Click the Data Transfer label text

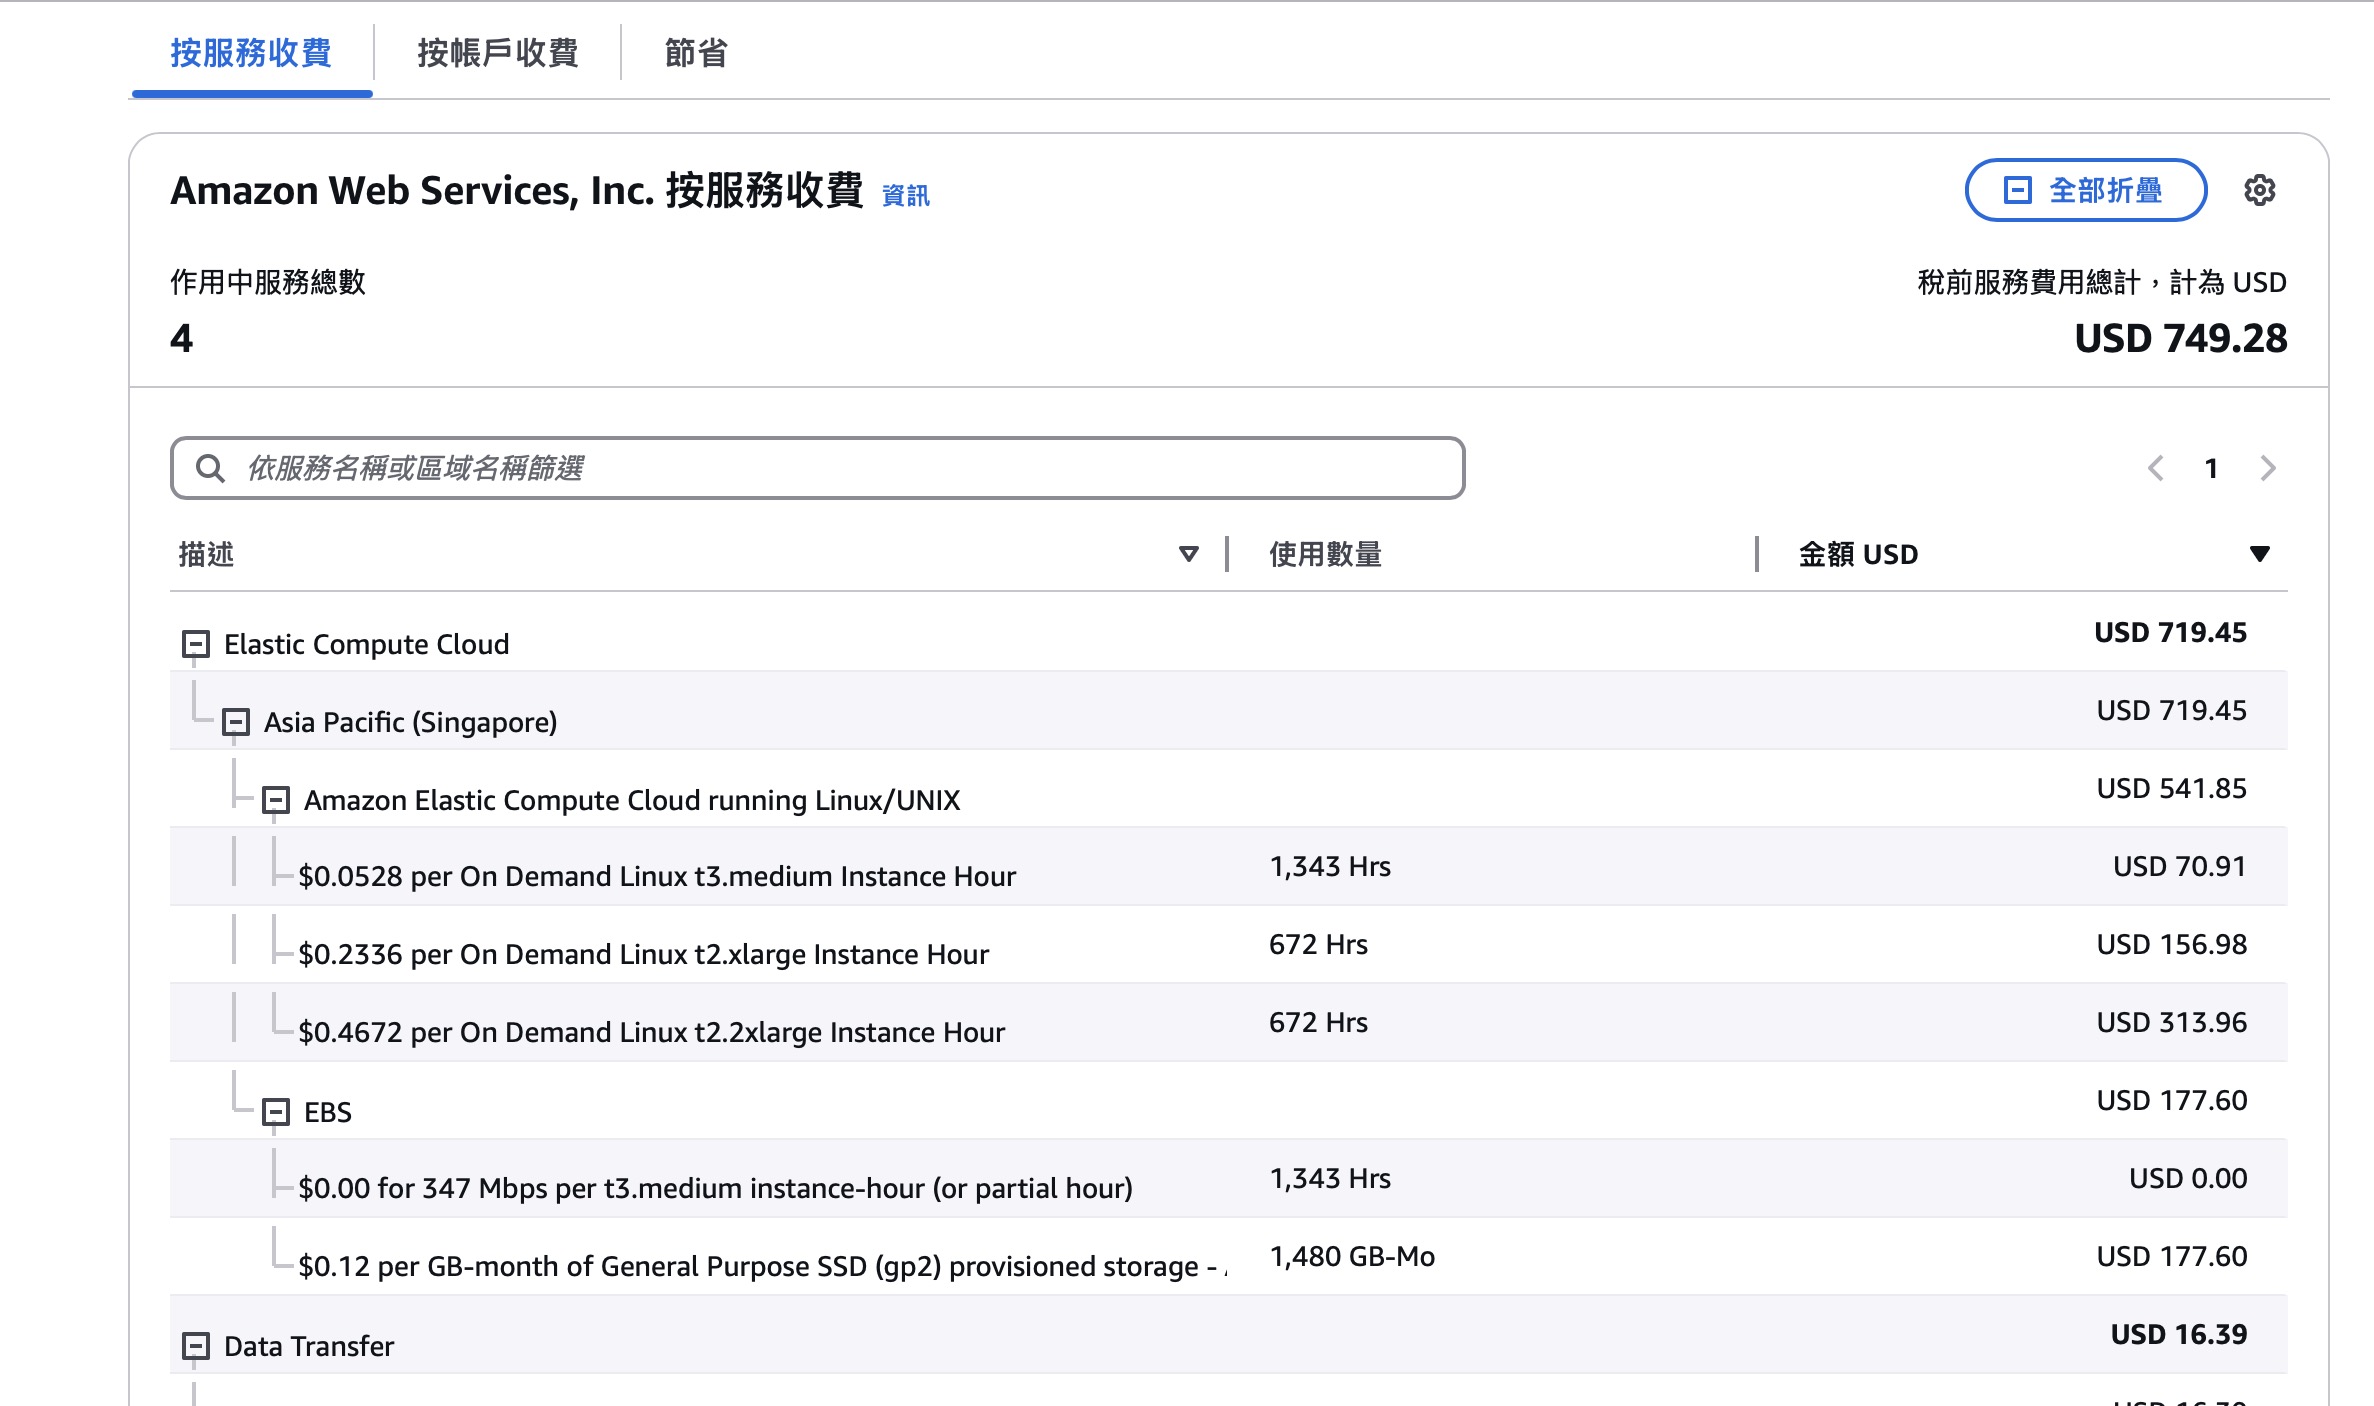(x=309, y=1346)
